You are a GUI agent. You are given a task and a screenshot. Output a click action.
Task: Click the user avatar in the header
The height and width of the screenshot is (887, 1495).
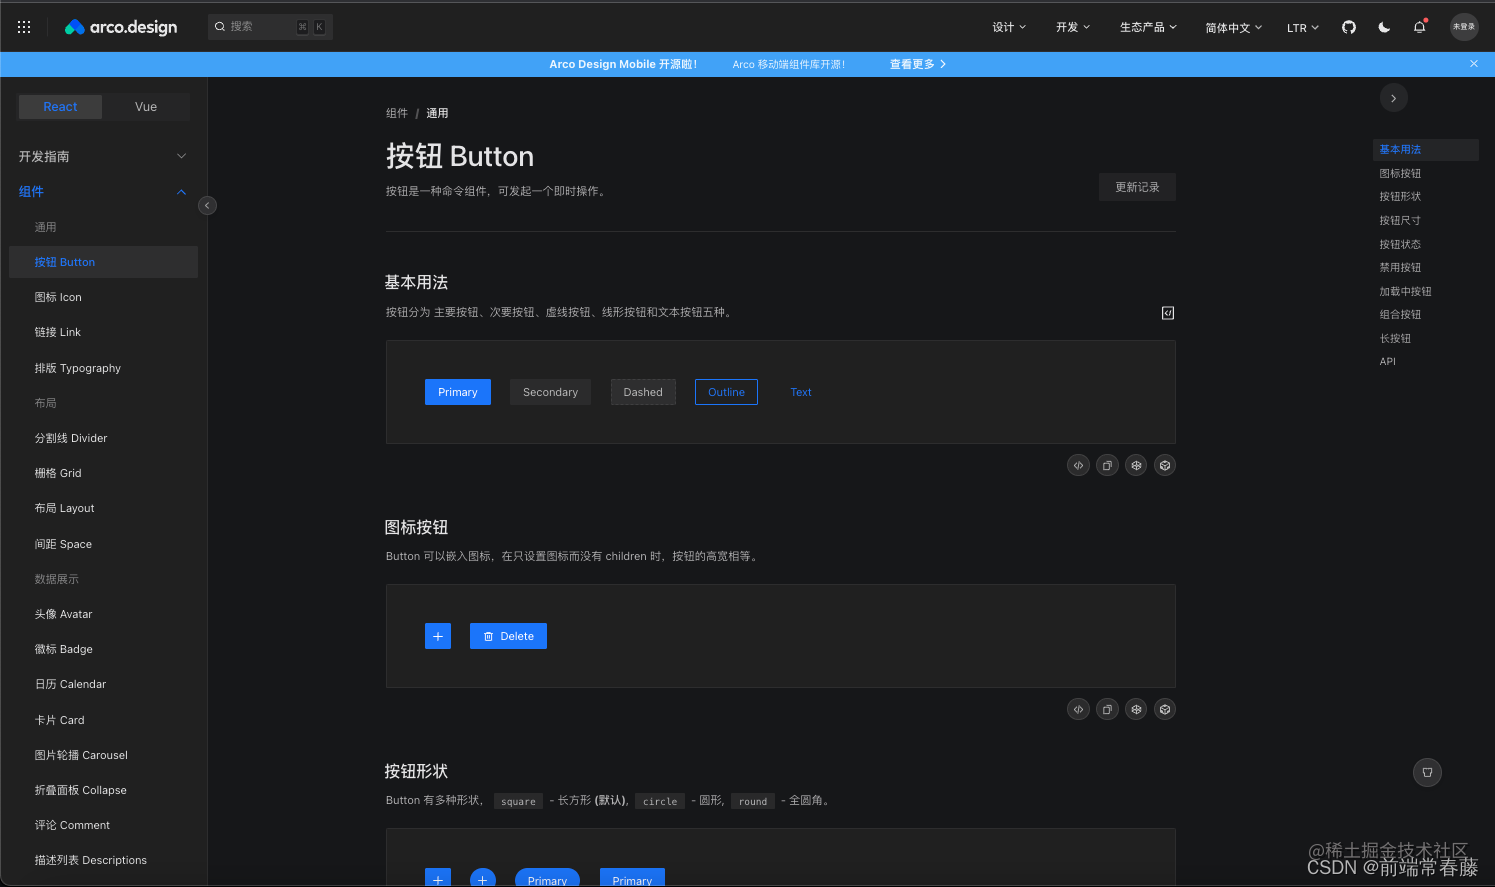[x=1464, y=27]
